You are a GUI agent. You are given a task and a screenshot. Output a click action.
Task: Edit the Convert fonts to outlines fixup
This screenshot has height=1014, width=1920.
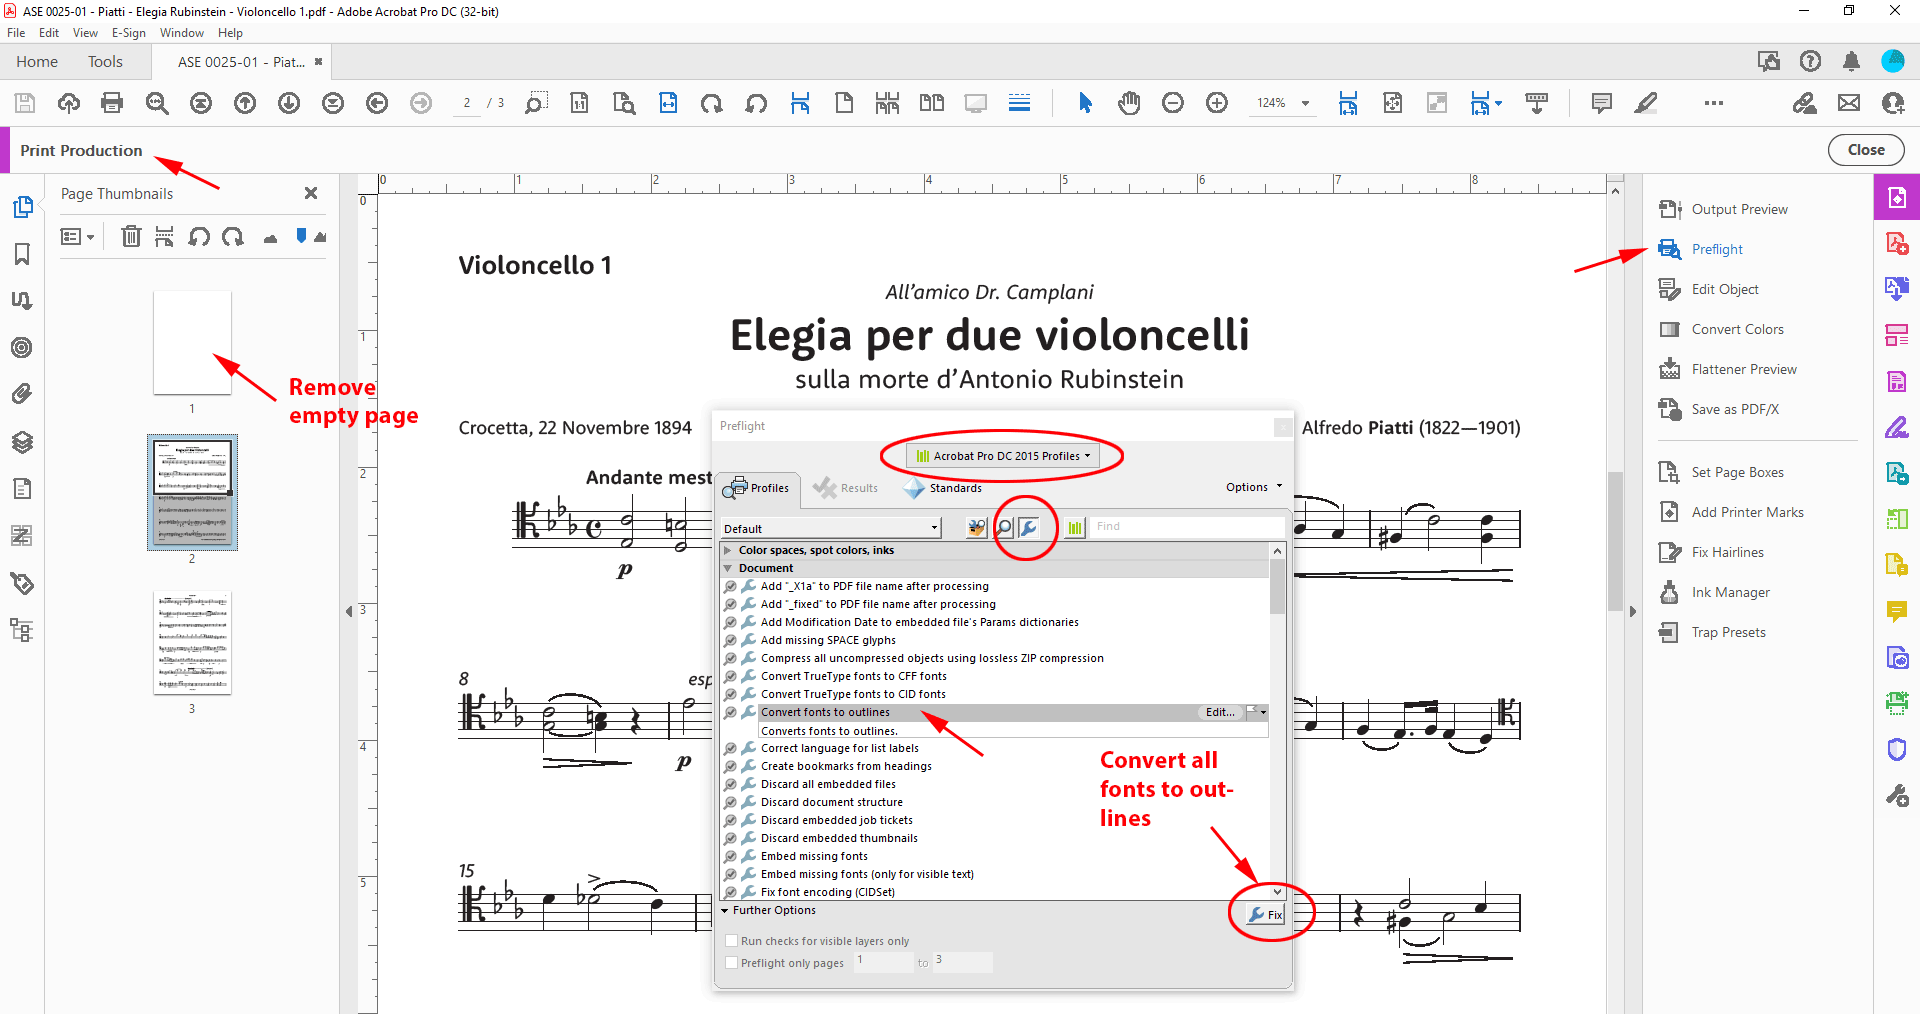[1218, 712]
